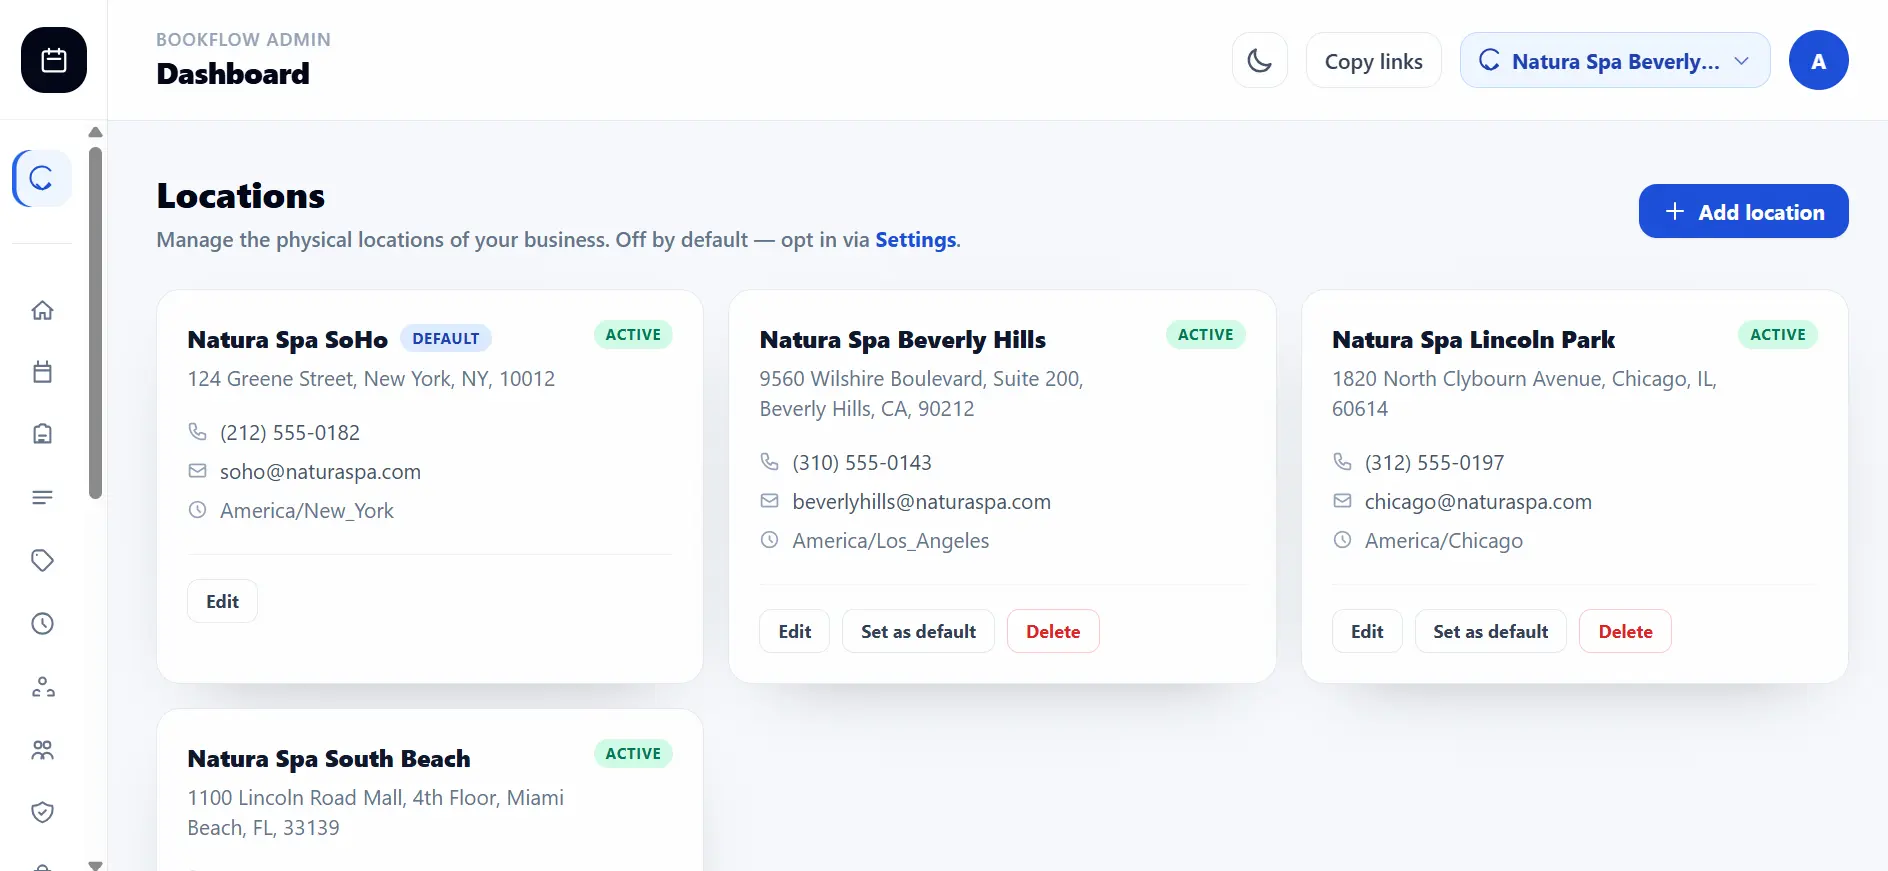
Task: Click the Copy links button
Action: click(1373, 60)
